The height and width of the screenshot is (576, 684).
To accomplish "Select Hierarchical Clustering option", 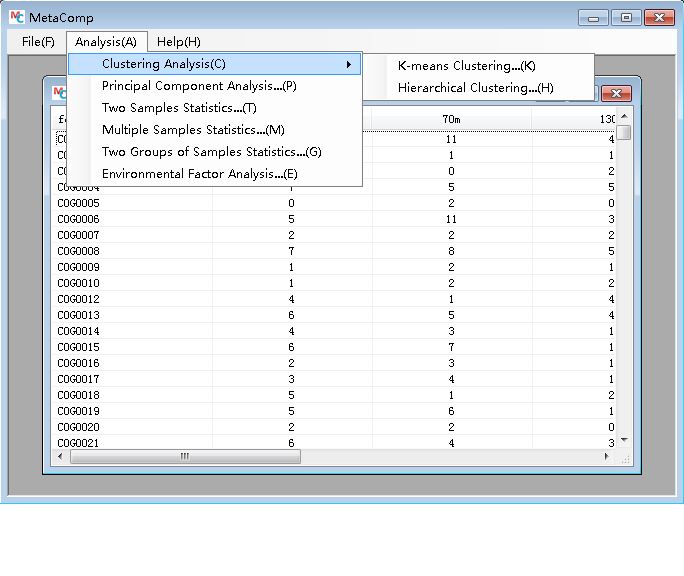I will pos(475,88).
